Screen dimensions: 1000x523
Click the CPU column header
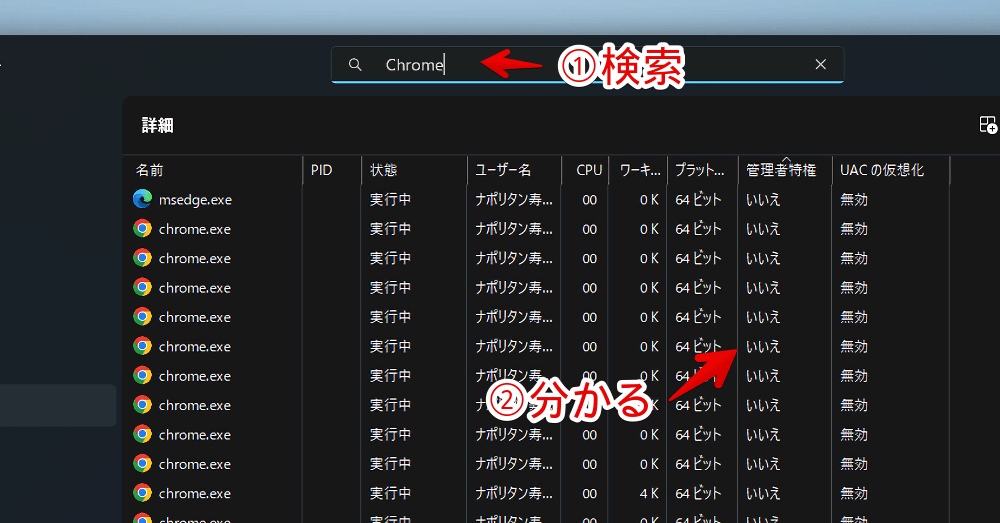[589, 171]
